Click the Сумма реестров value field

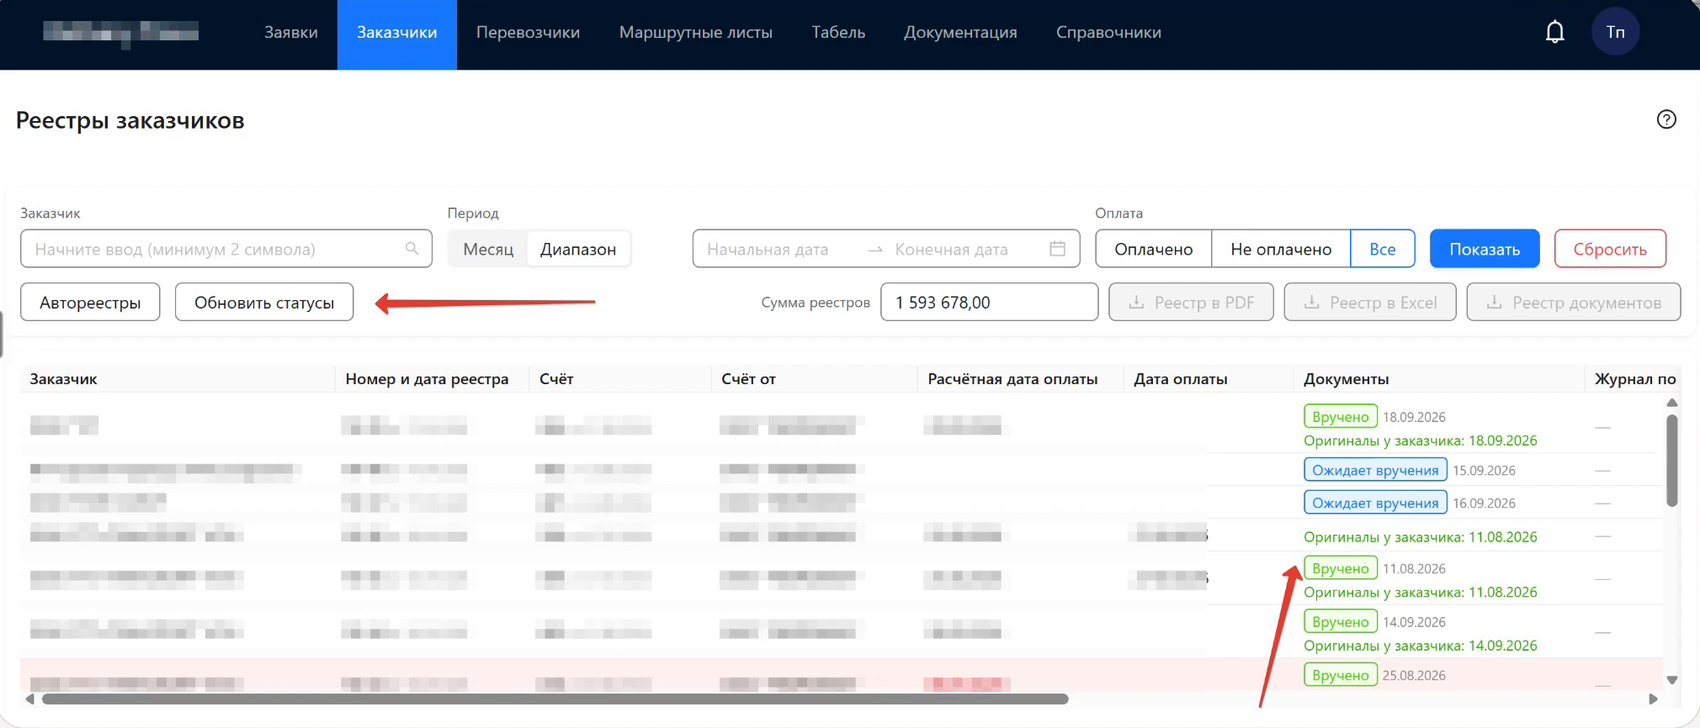tap(989, 302)
